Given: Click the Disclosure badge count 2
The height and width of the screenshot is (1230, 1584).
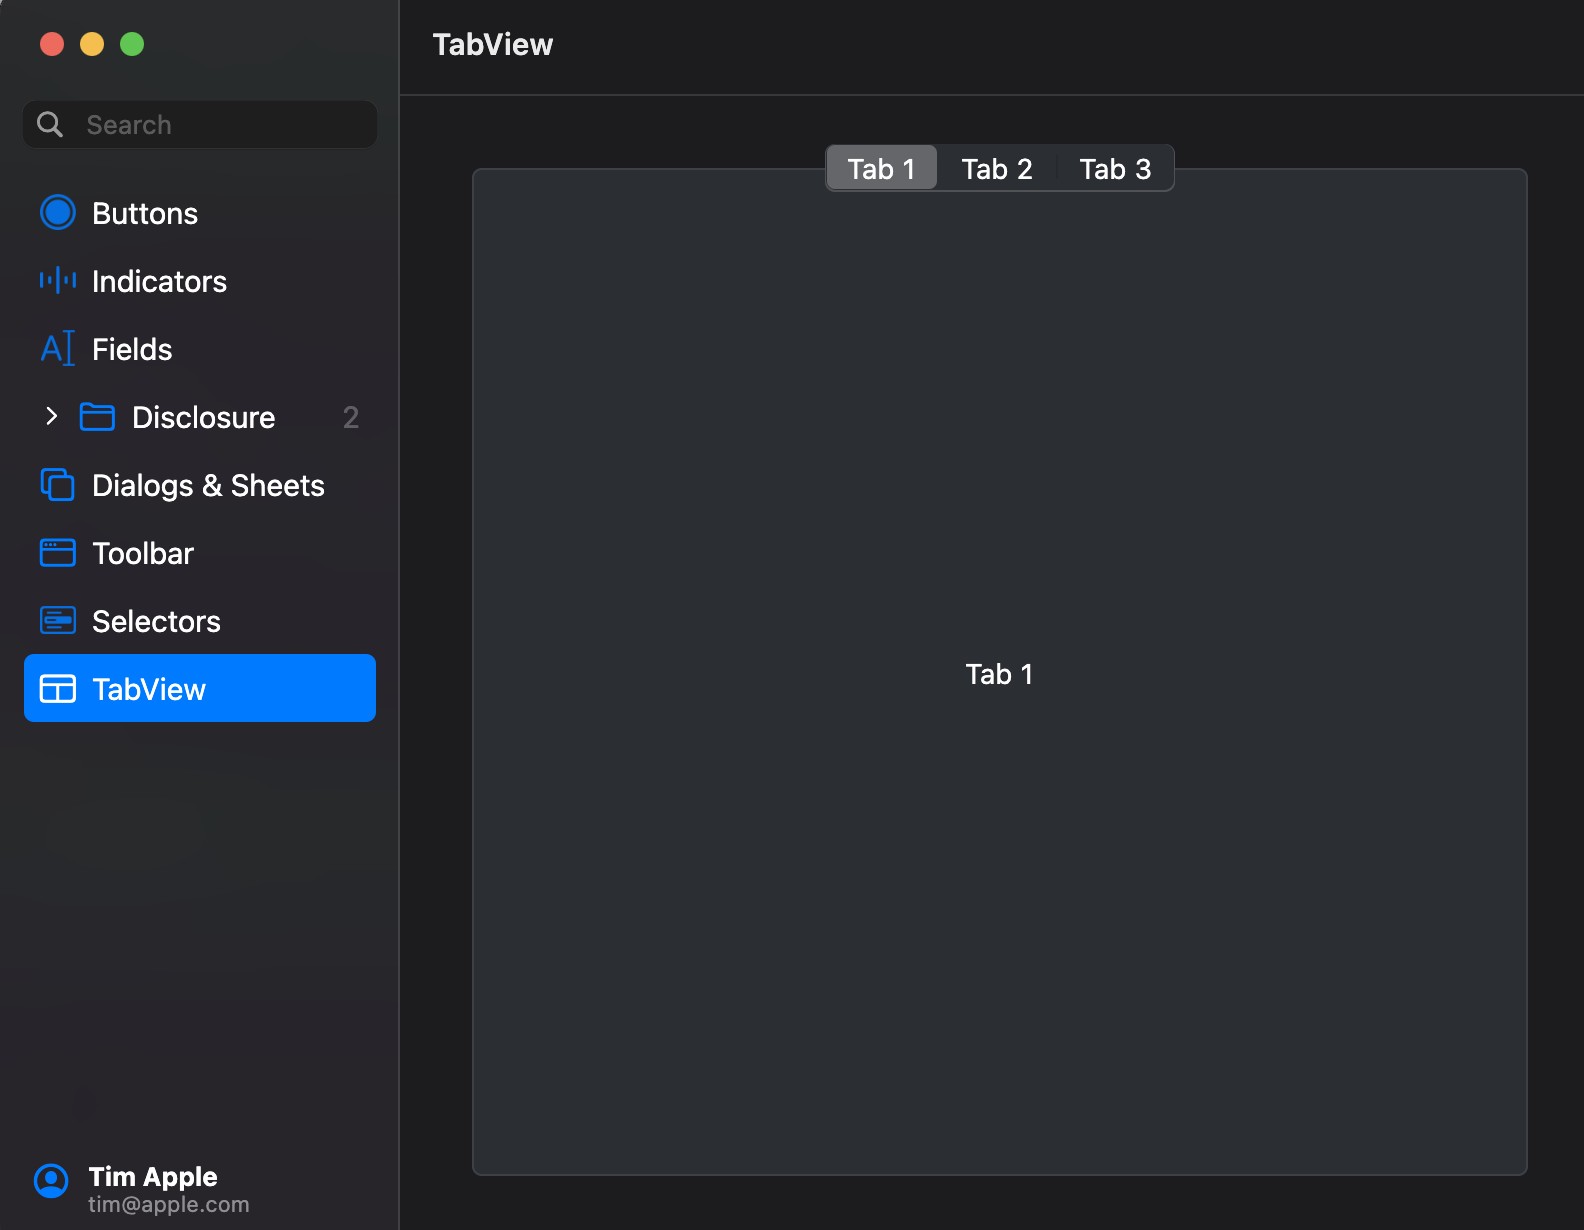Looking at the screenshot, I should pos(351,417).
